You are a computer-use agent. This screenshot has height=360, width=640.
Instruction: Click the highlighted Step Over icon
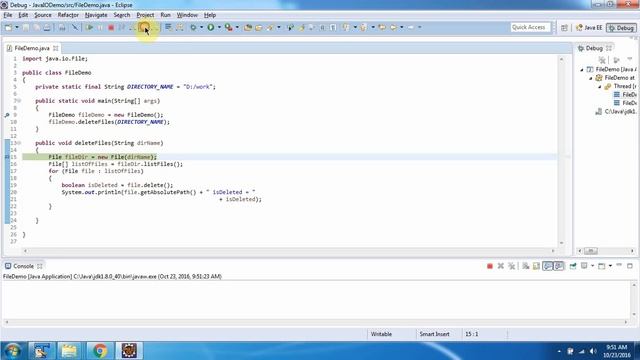144,27
